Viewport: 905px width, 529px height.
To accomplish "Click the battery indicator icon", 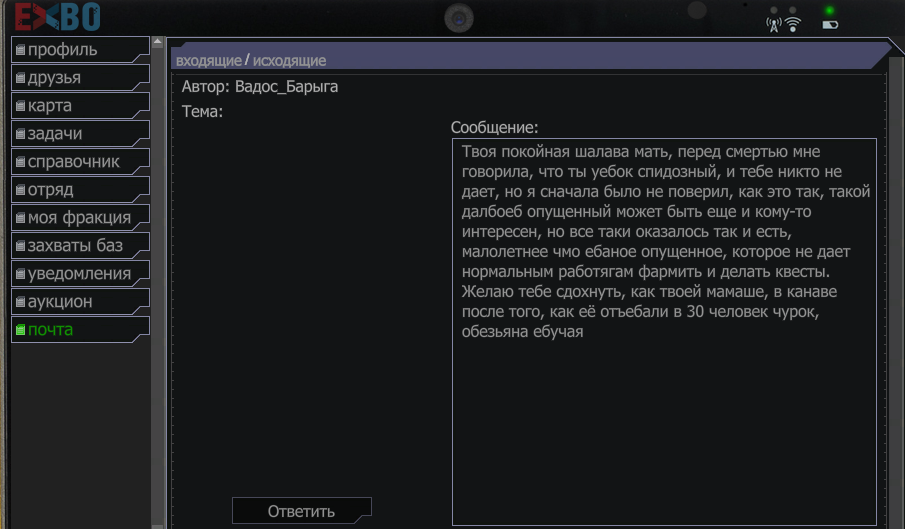I will 830,25.
